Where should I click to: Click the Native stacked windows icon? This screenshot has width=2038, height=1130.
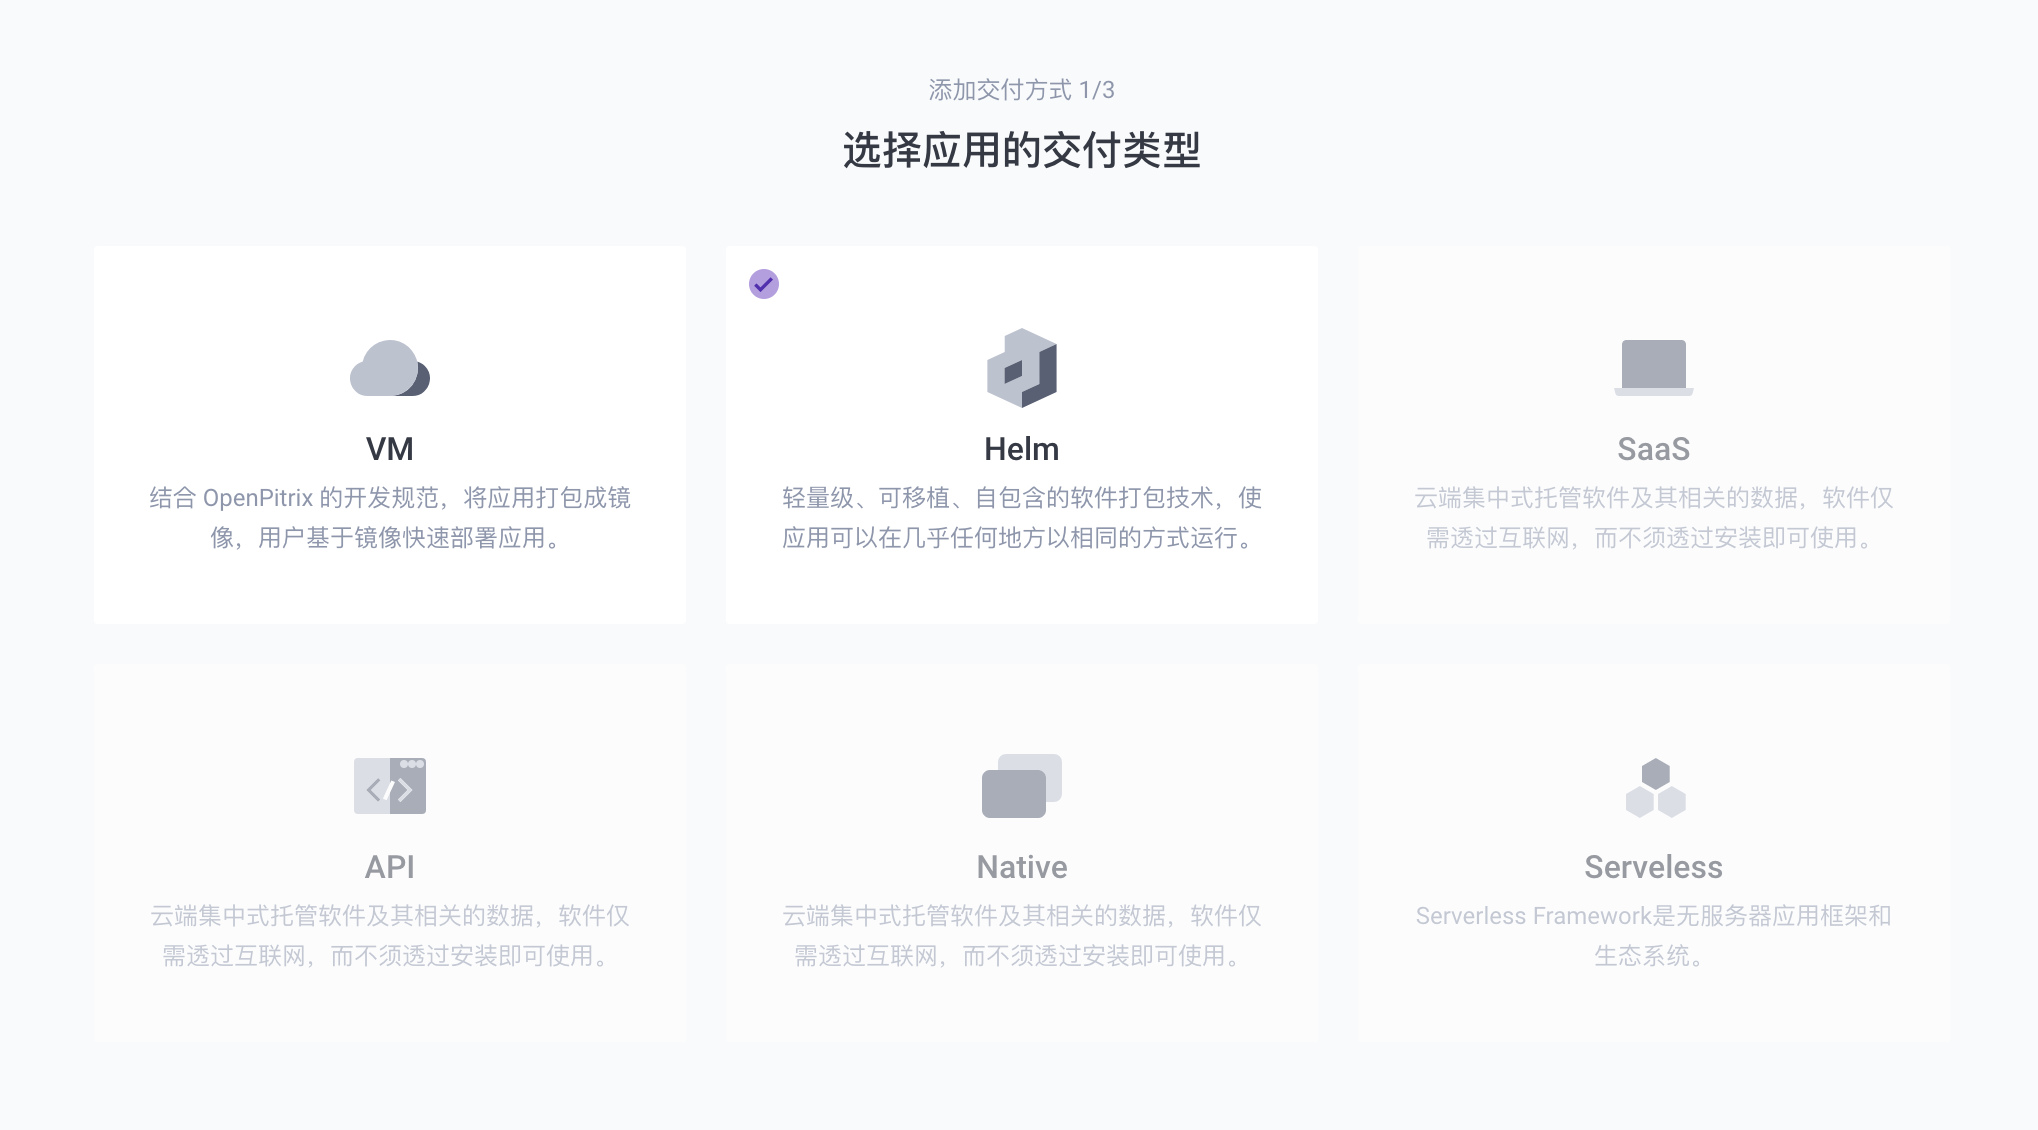coord(1022,786)
